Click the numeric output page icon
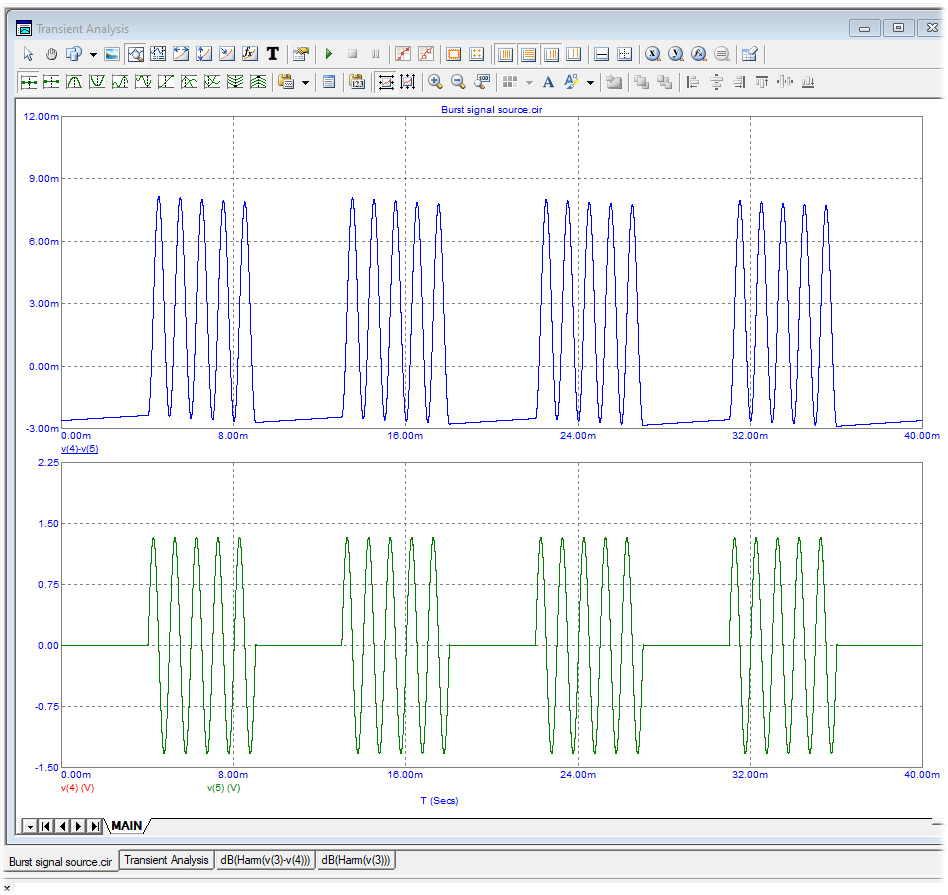 [x=329, y=82]
